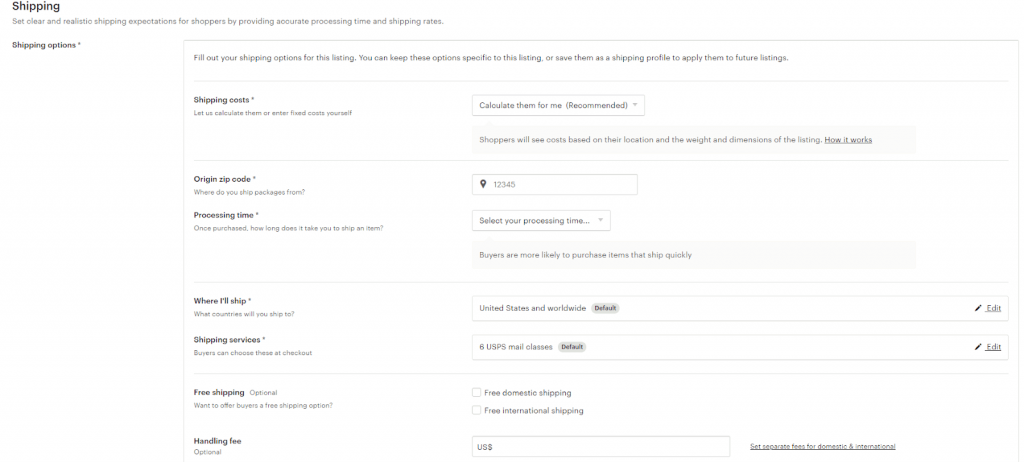This screenshot has width=1024, height=462.
Task: Click "Set separate fees for domestic & international"
Action: [822, 446]
